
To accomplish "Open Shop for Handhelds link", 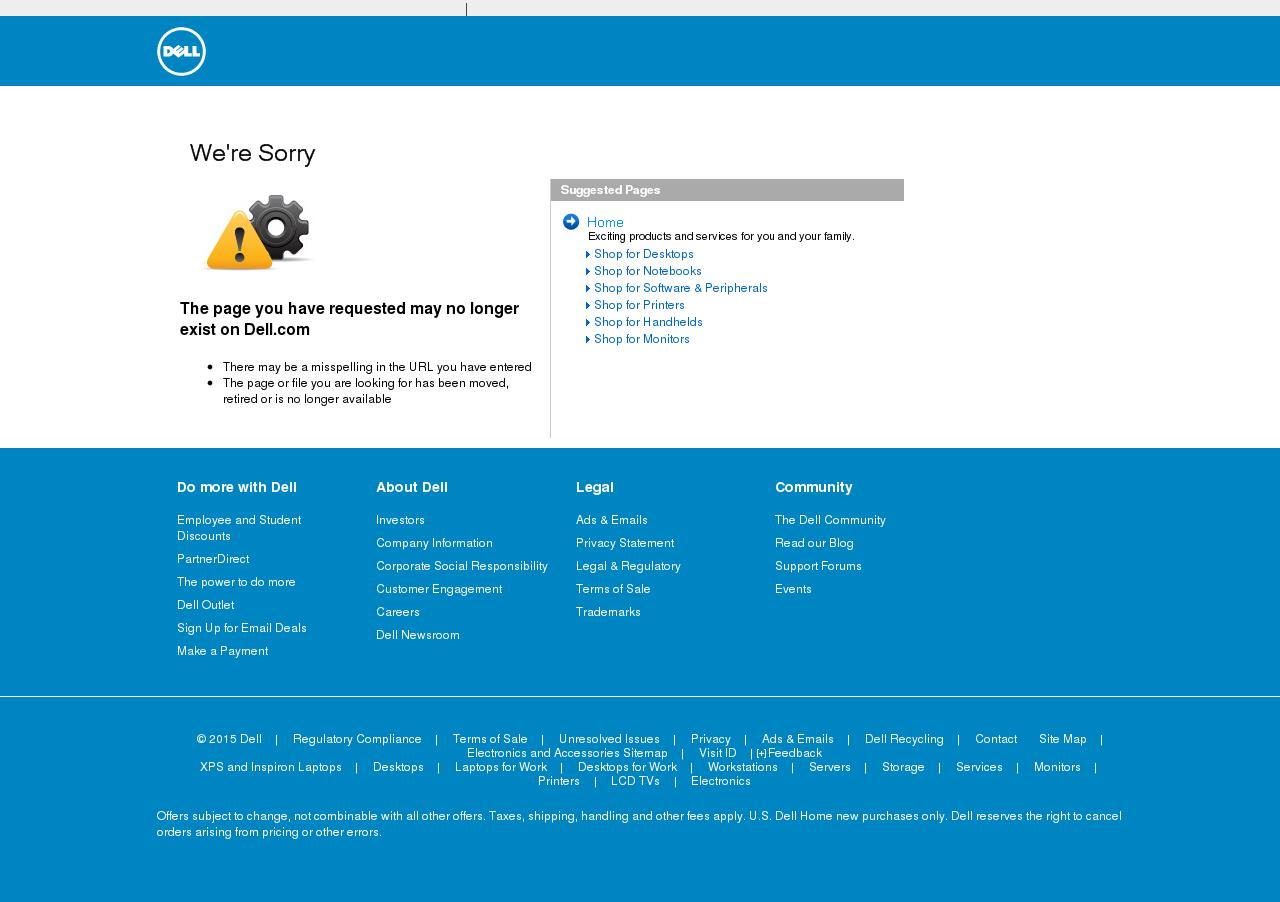I will 648,322.
